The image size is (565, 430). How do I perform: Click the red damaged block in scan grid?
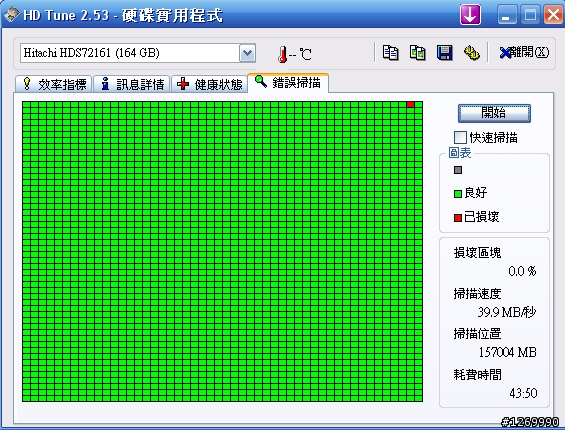(x=410, y=105)
